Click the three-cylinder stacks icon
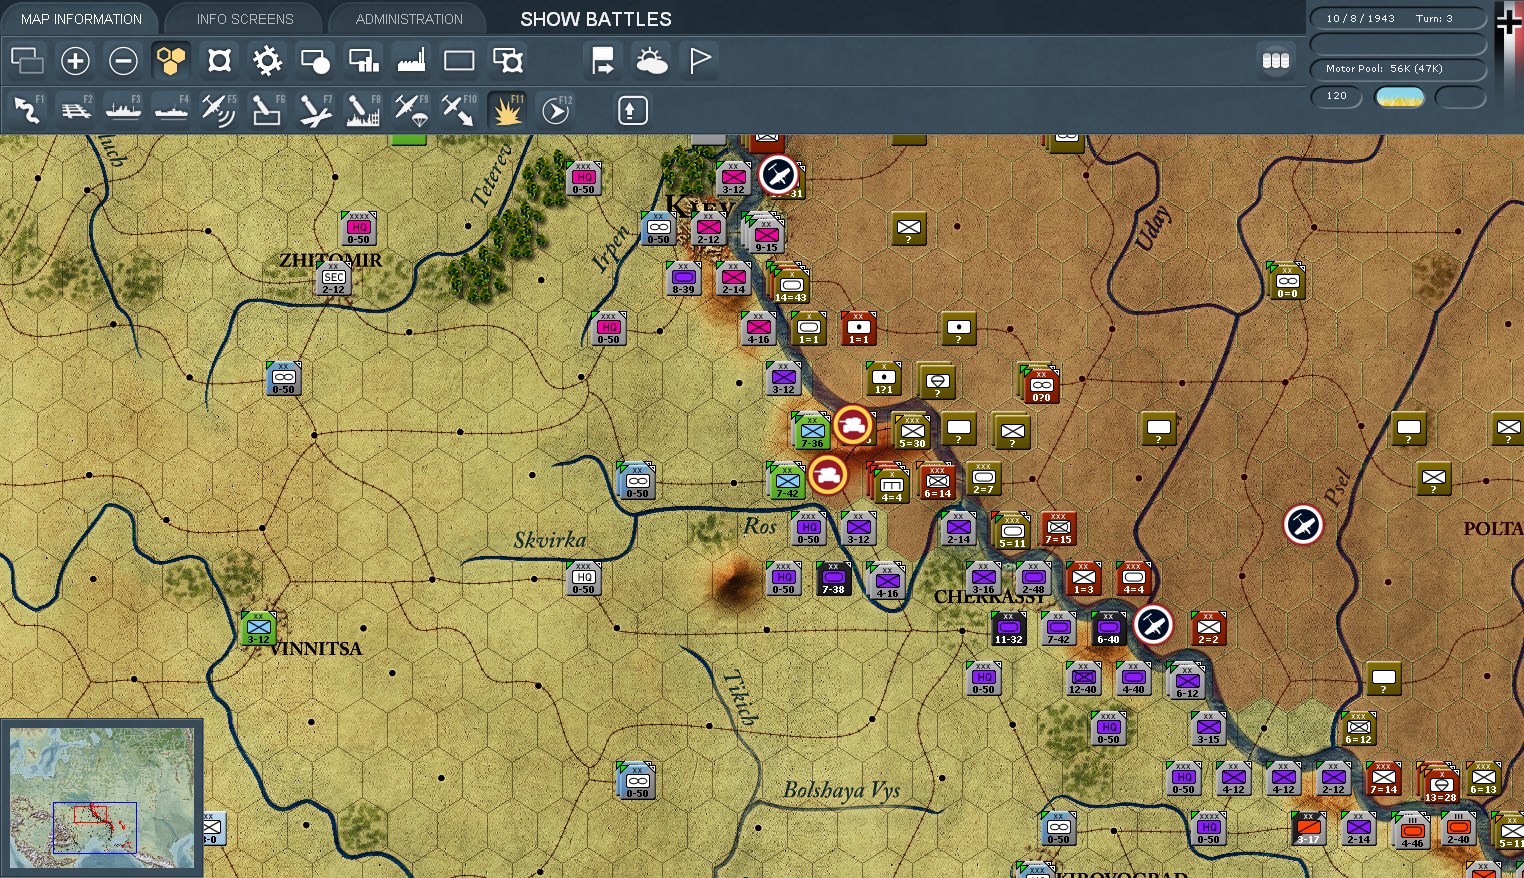 pos(1275,61)
